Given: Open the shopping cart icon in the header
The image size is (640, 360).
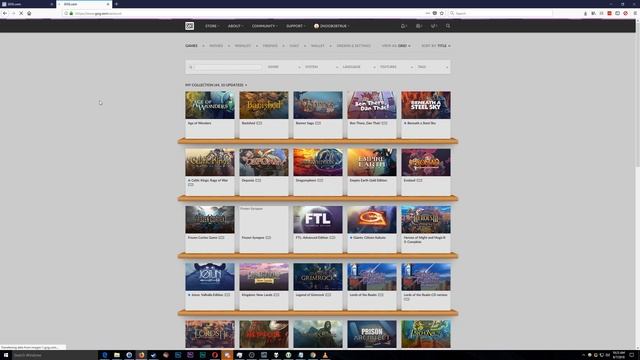Looking at the screenshot, I should (433, 26).
